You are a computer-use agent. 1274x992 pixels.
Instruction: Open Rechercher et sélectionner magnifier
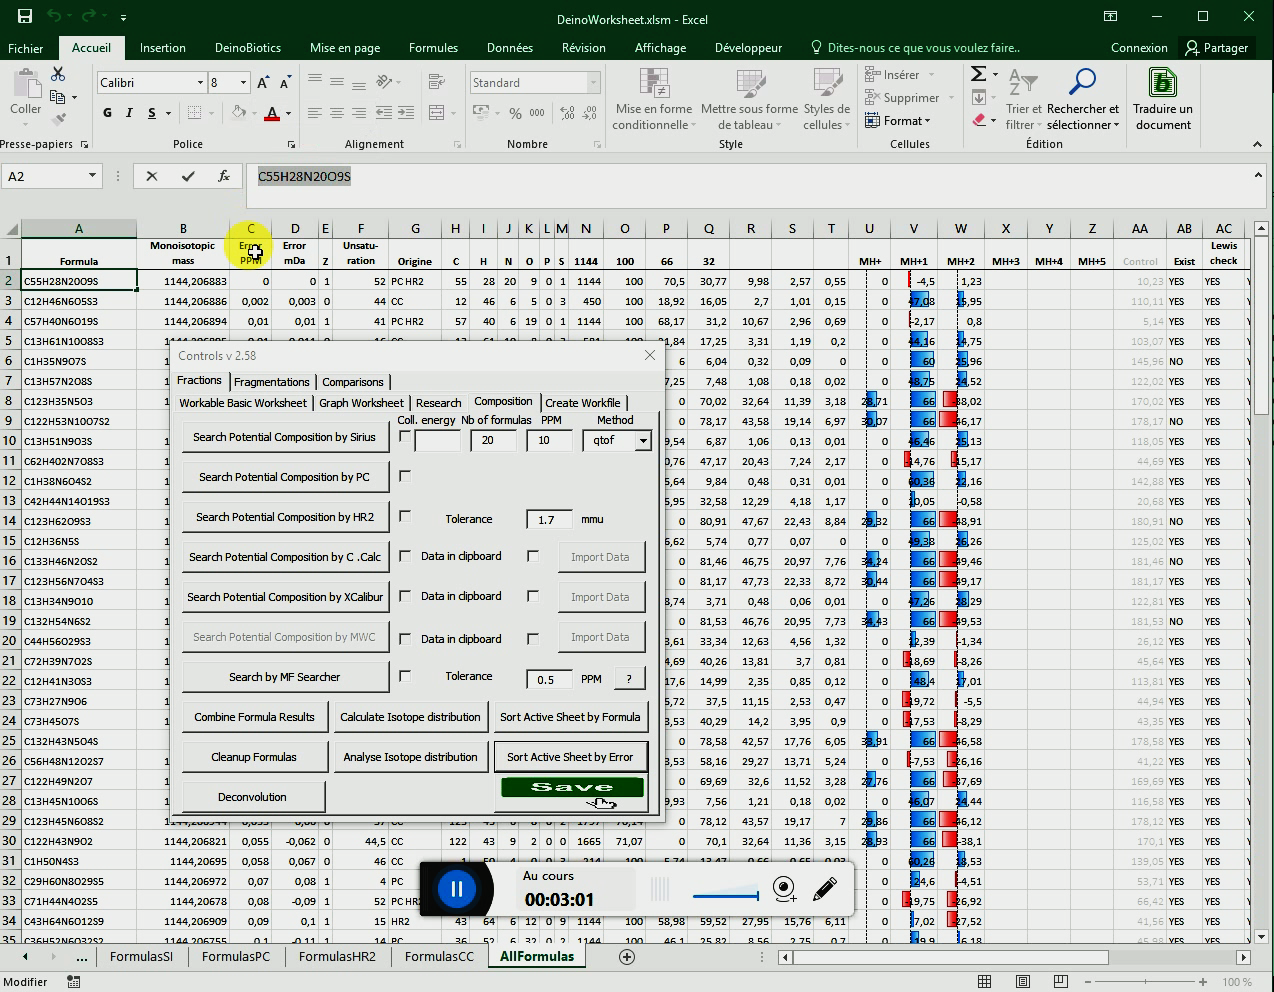click(x=1083, y=100)
